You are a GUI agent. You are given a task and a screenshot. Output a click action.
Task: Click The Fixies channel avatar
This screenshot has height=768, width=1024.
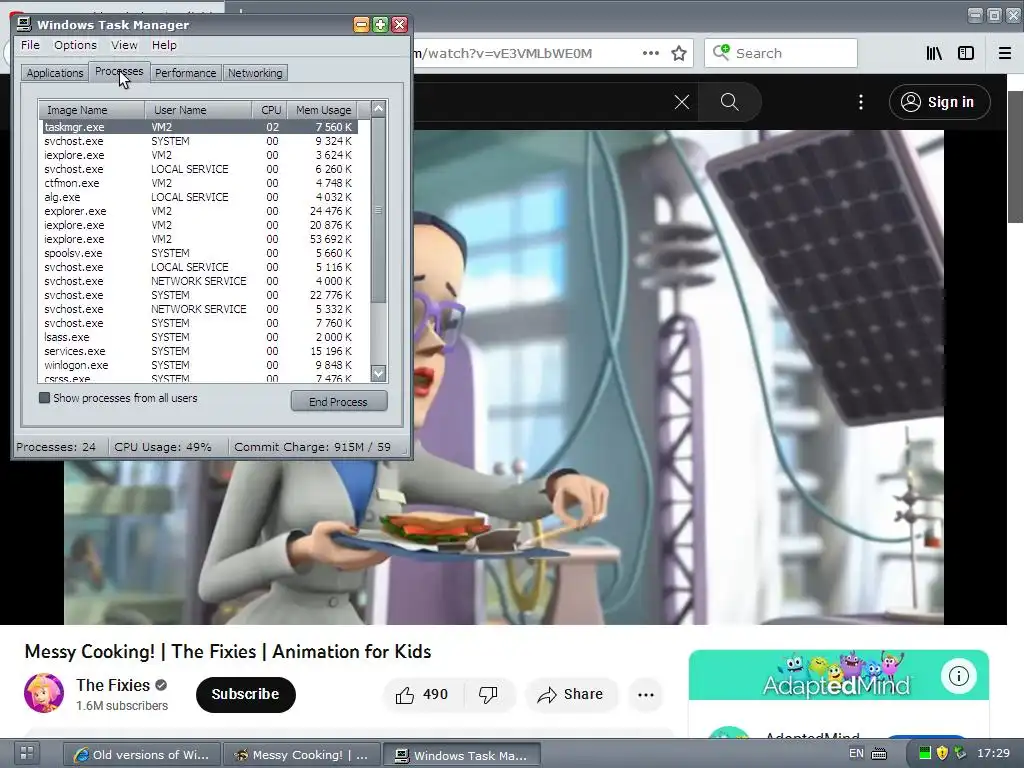pyautogui.click(x=44, y=693)
